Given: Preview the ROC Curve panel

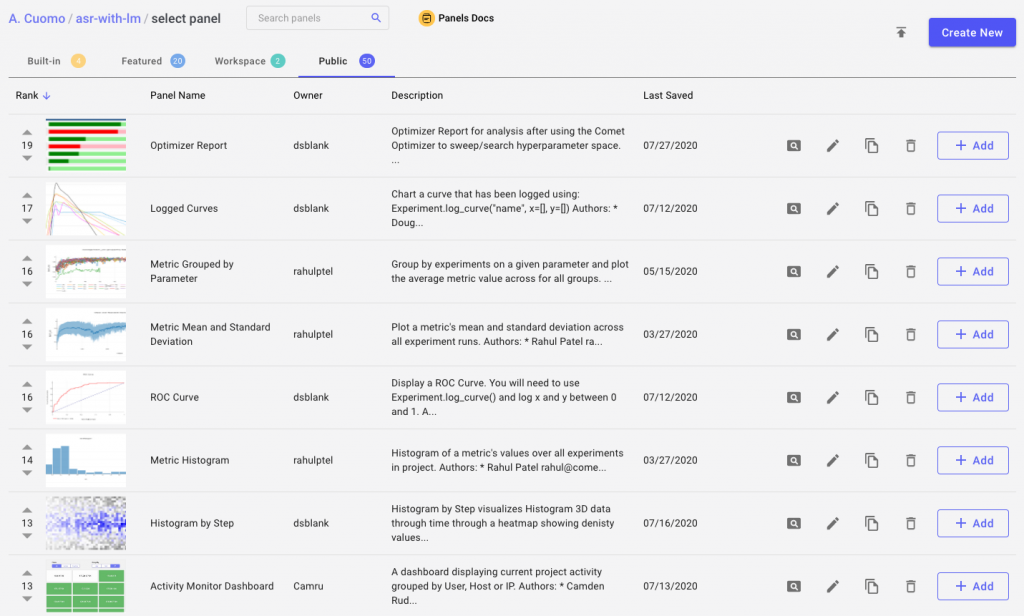Looking at the screenshot, I should (793, 398).
